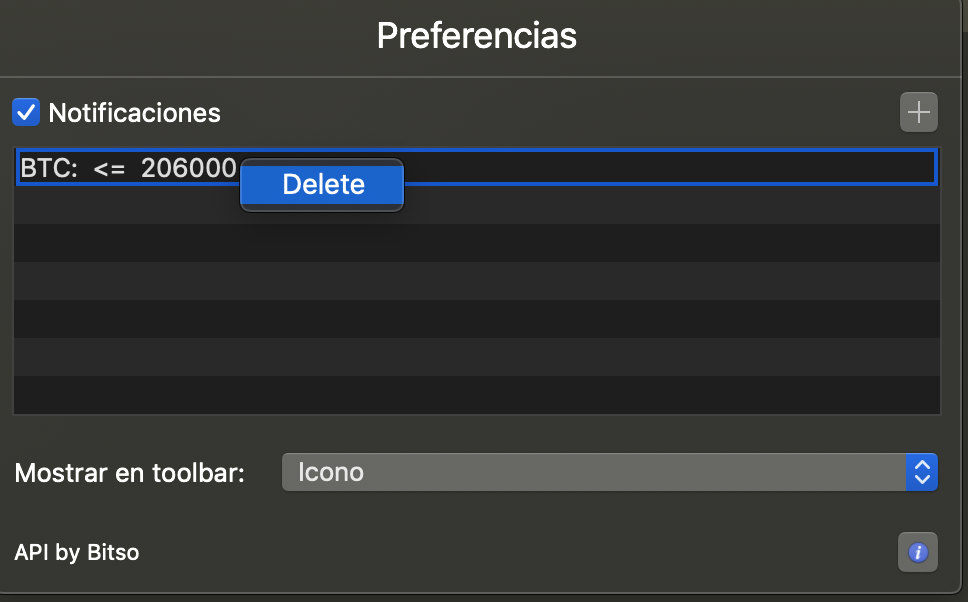Click the plus icon to add notification
968x602 pixels.
coord(918,112)
